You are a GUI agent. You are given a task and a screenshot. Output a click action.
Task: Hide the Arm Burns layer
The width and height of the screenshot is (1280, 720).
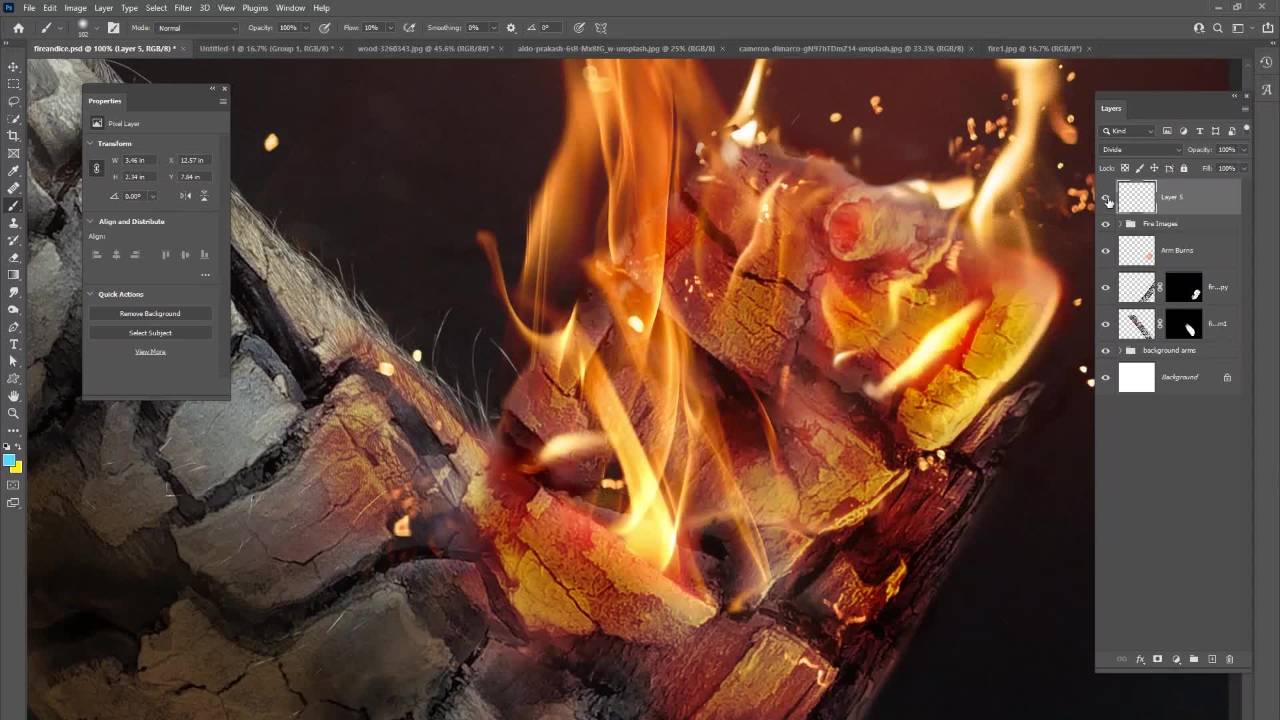[1105, 251]
